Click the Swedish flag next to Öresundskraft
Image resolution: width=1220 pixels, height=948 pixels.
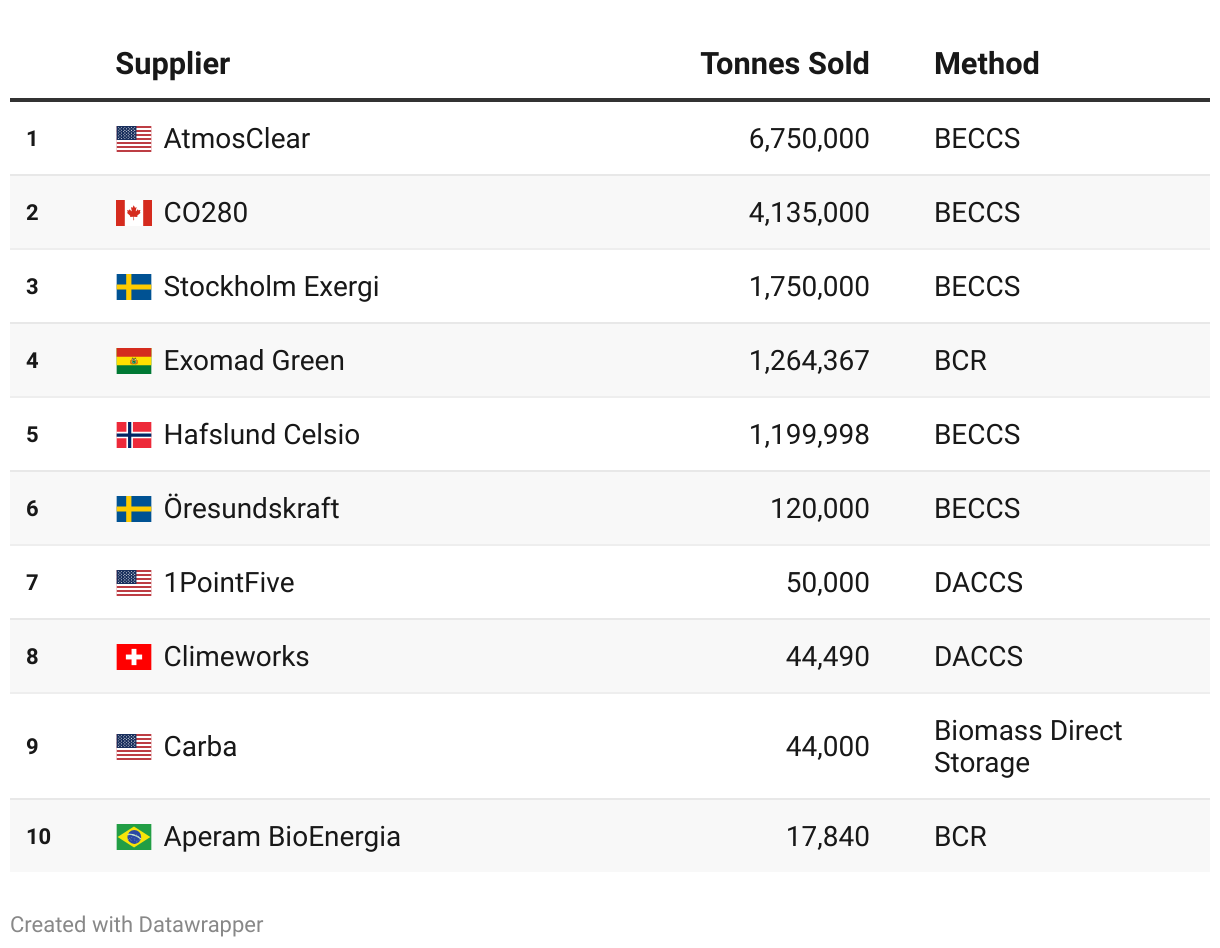tap(134, 509)
